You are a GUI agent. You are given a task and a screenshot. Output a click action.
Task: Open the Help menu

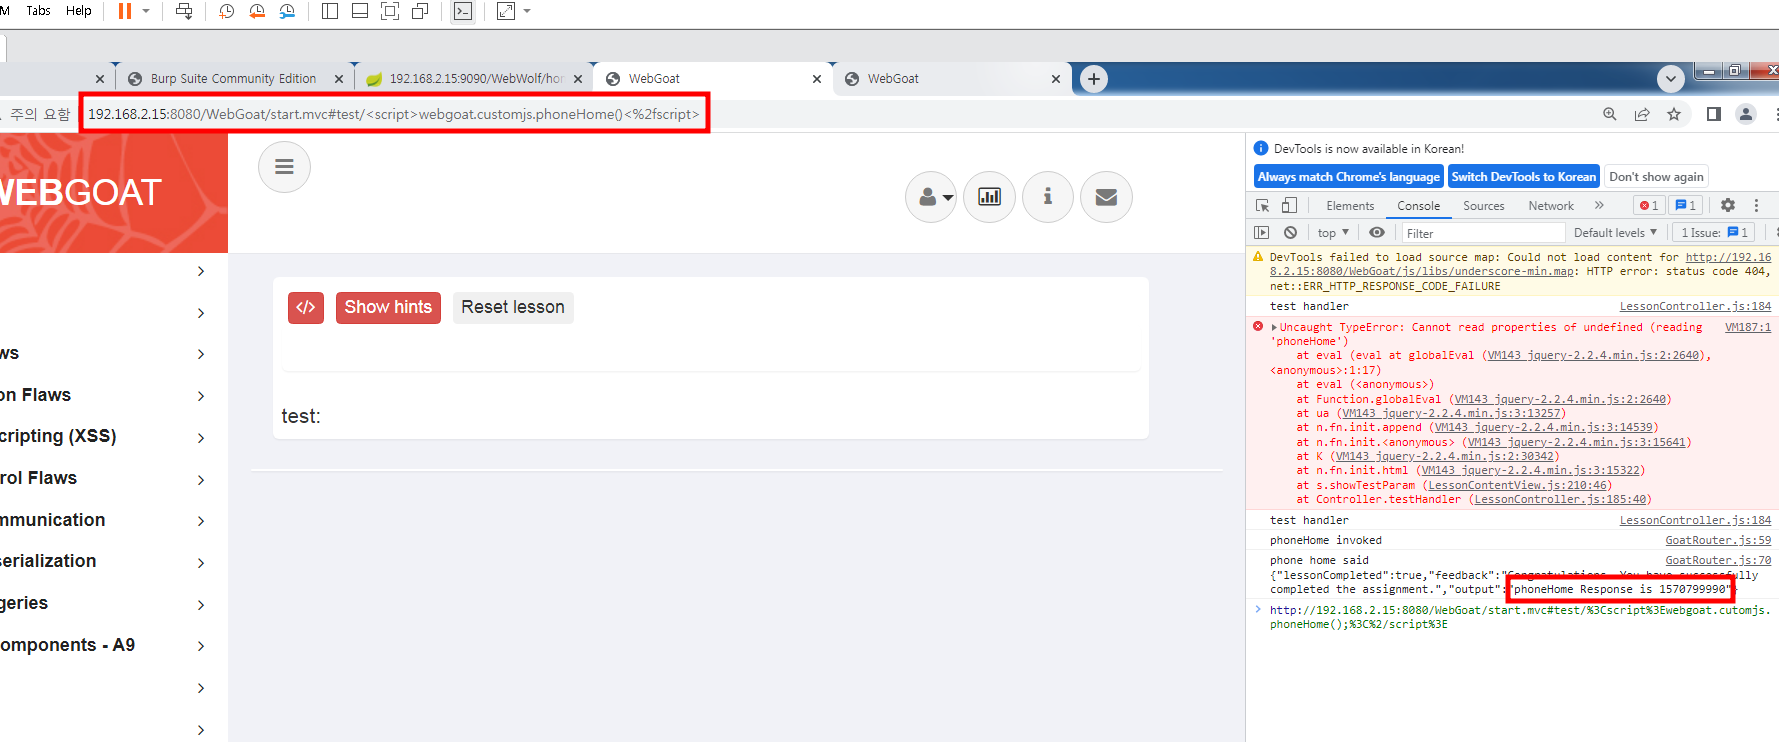click(x=79, y=11)
